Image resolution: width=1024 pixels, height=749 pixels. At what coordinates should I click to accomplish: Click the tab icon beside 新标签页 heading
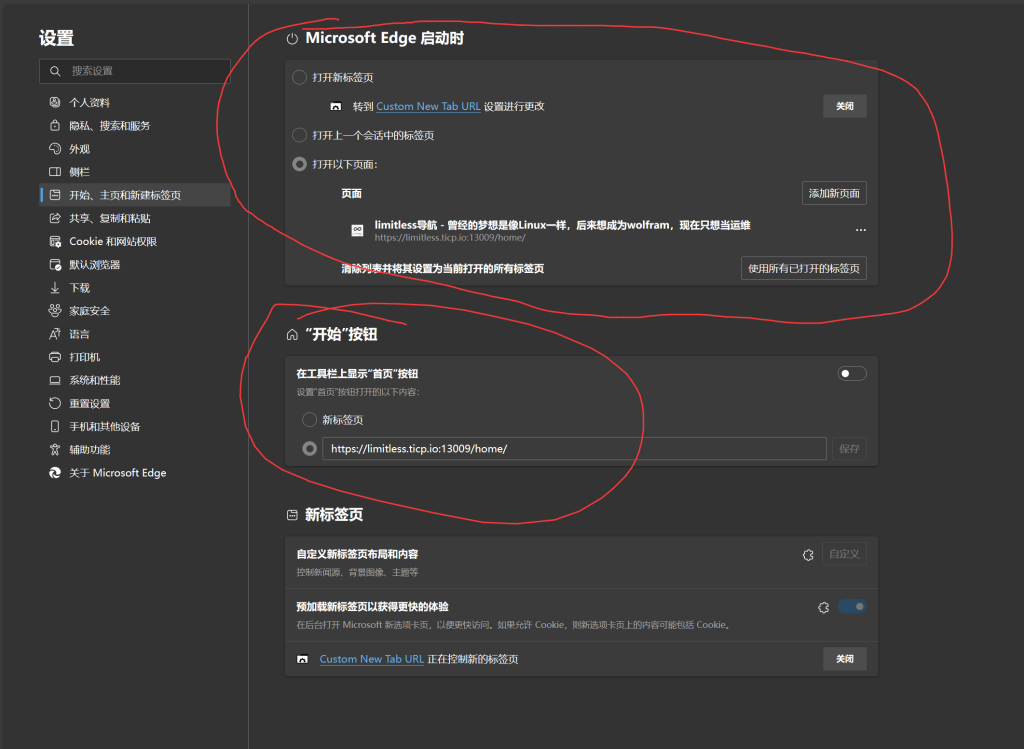point(292,515)
